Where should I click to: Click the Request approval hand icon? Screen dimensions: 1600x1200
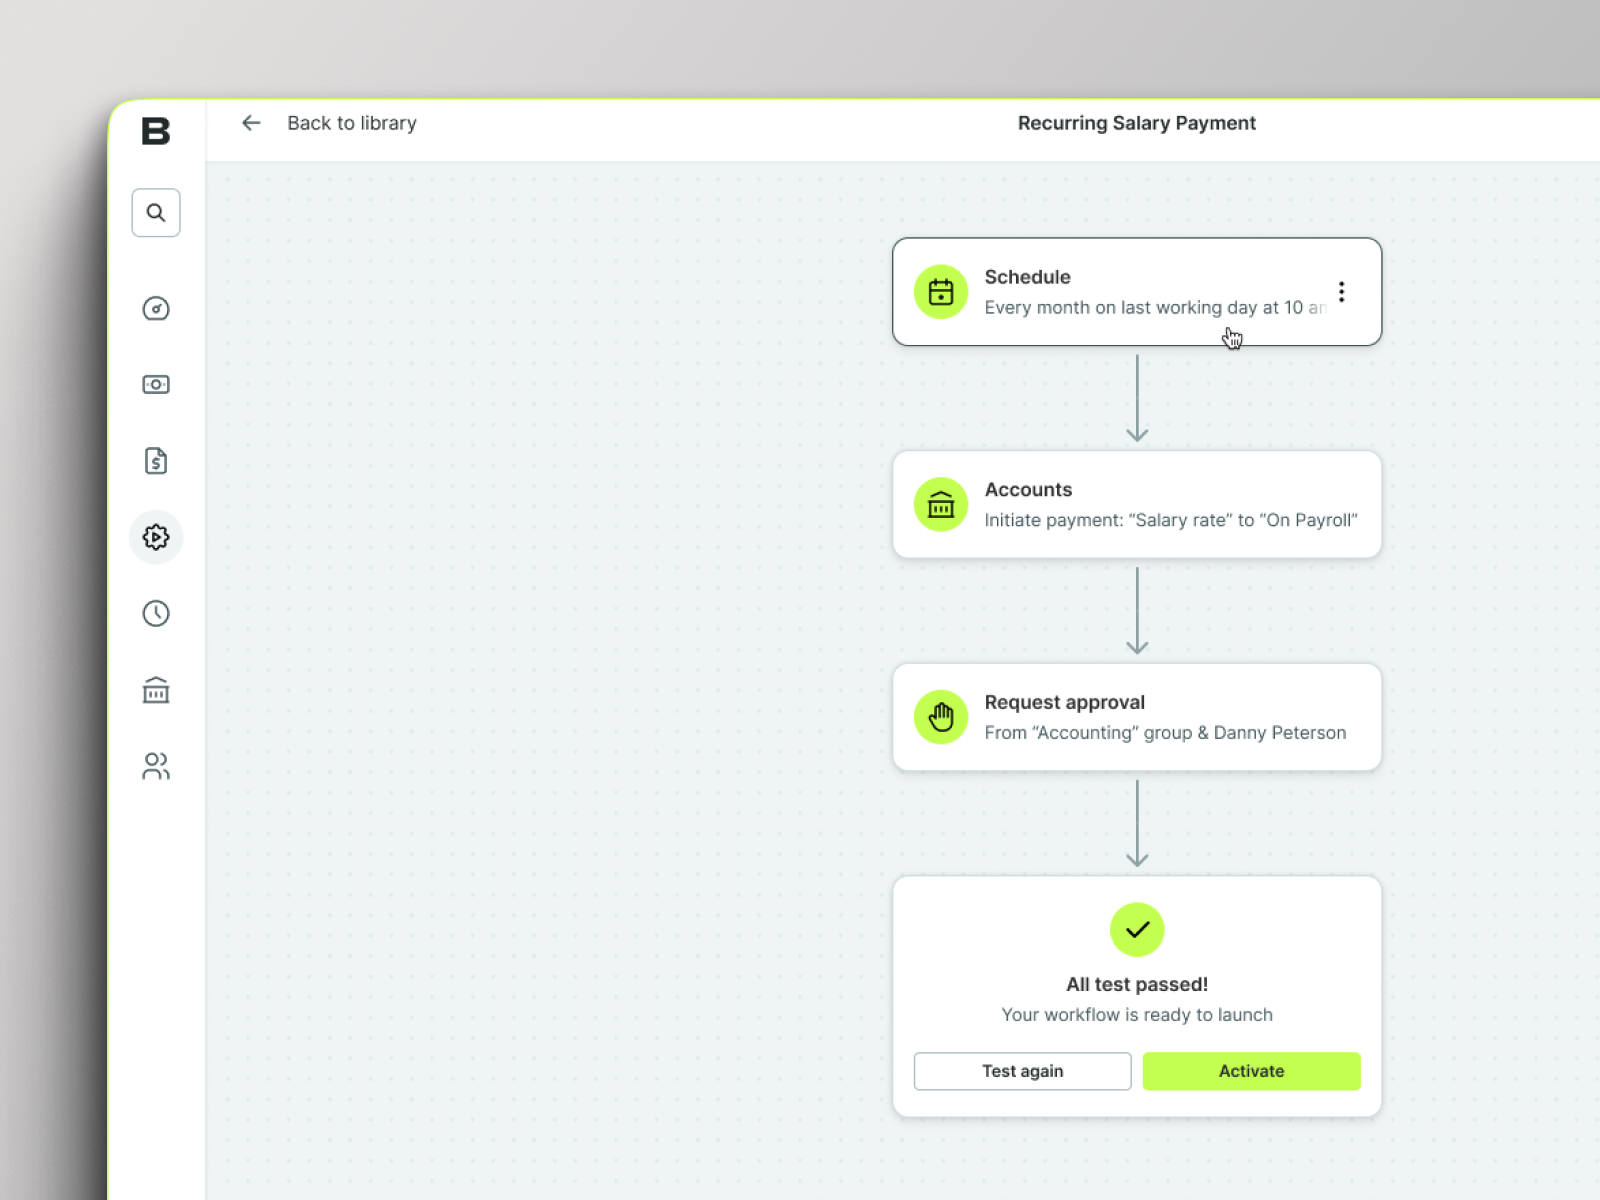click(941, 717)
